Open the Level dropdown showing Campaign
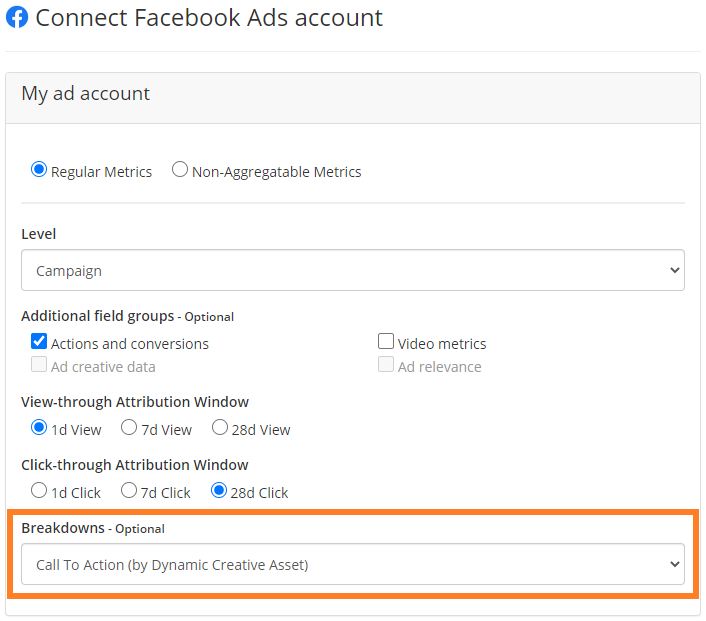This screenshot has height=621, width=706. point(353,270)
